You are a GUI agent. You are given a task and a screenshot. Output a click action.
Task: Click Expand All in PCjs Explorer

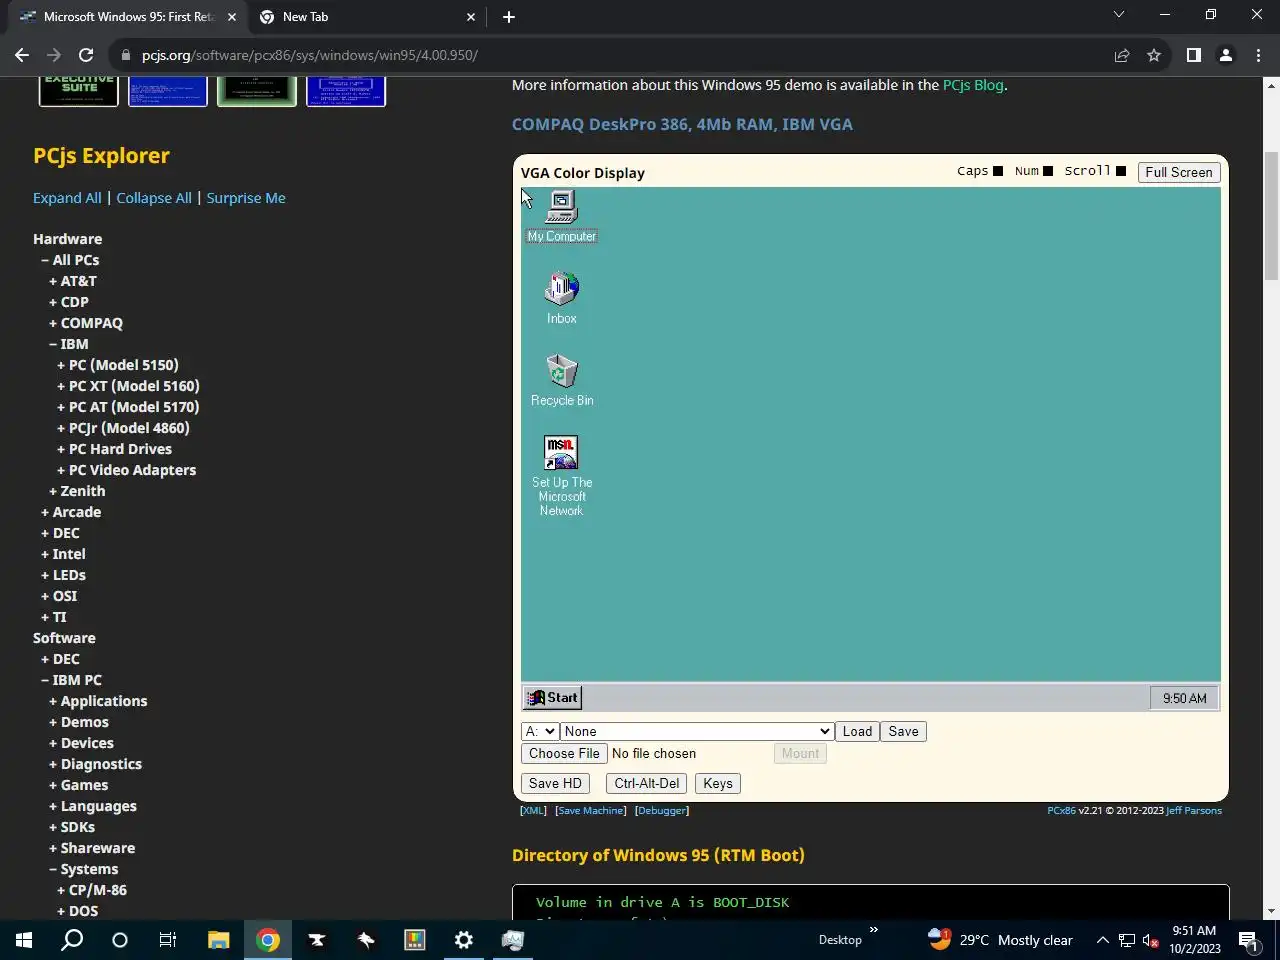coord(67,198)
